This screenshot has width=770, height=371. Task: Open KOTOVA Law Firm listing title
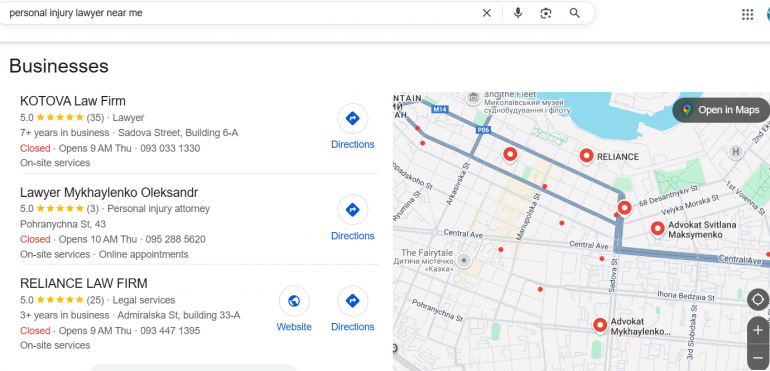coord(73,101)
